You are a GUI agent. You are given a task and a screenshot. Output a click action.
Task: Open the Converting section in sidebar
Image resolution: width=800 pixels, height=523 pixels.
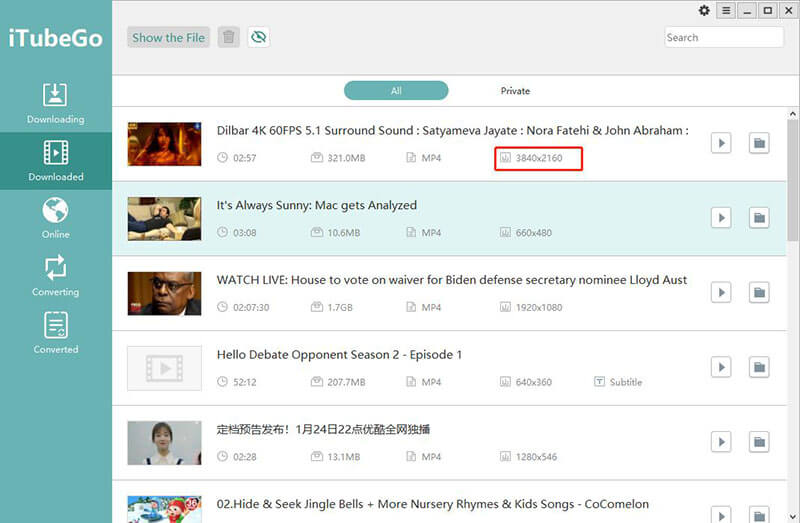(x=56, y=276)
